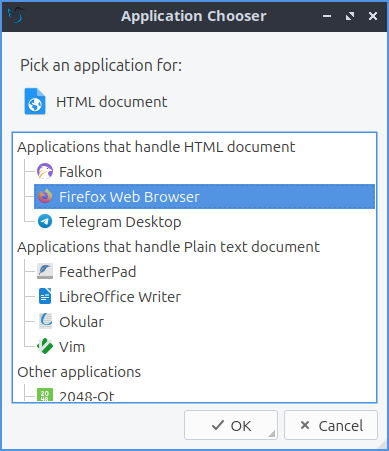Collapse 'Applications that handle HTML document' group
This screenshot has width=389, height=451.
coord(156,147)
